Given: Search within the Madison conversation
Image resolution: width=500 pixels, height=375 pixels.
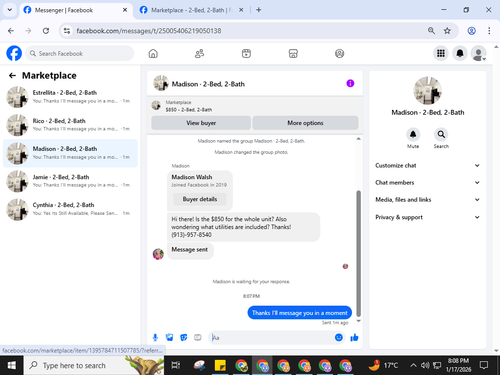Looking at the screenshot, I should [x=441, y=135].
